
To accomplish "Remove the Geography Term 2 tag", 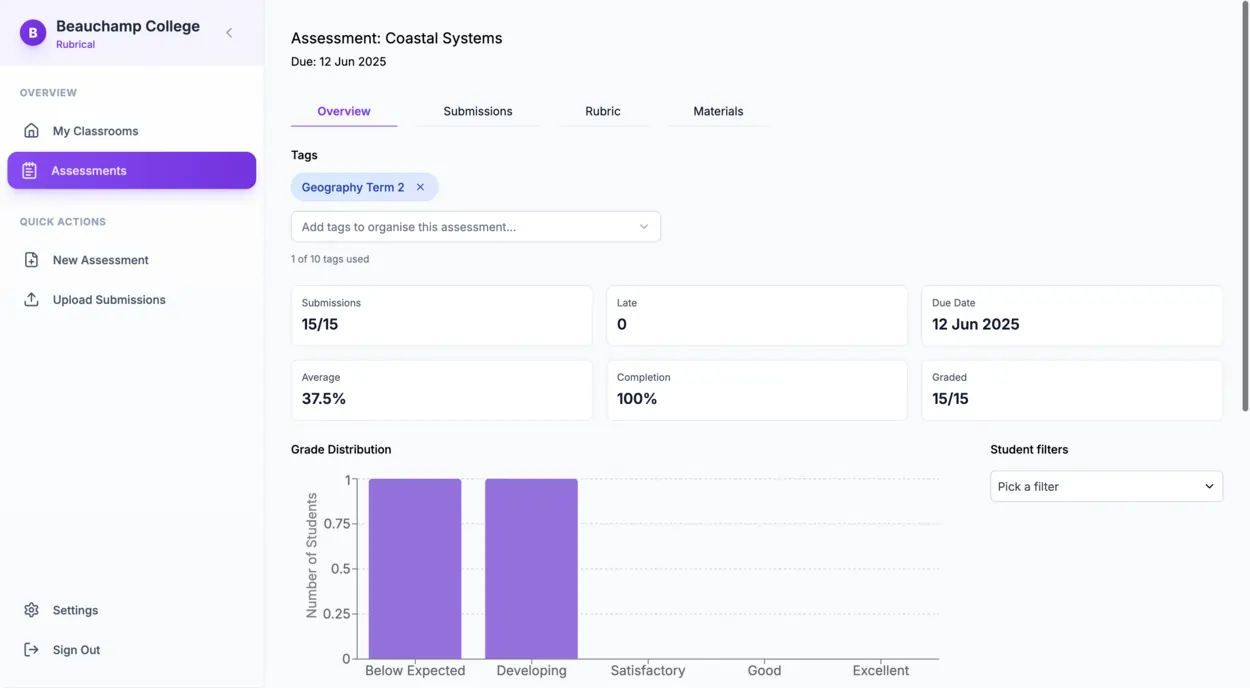I will pos(420,187).
